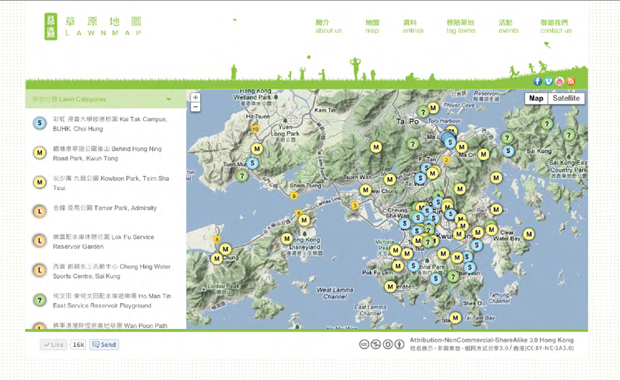Click the S icon beside Kai Tak Campus entry
The width and height of the screenshot is (620, 380).
tap(40, 123)
